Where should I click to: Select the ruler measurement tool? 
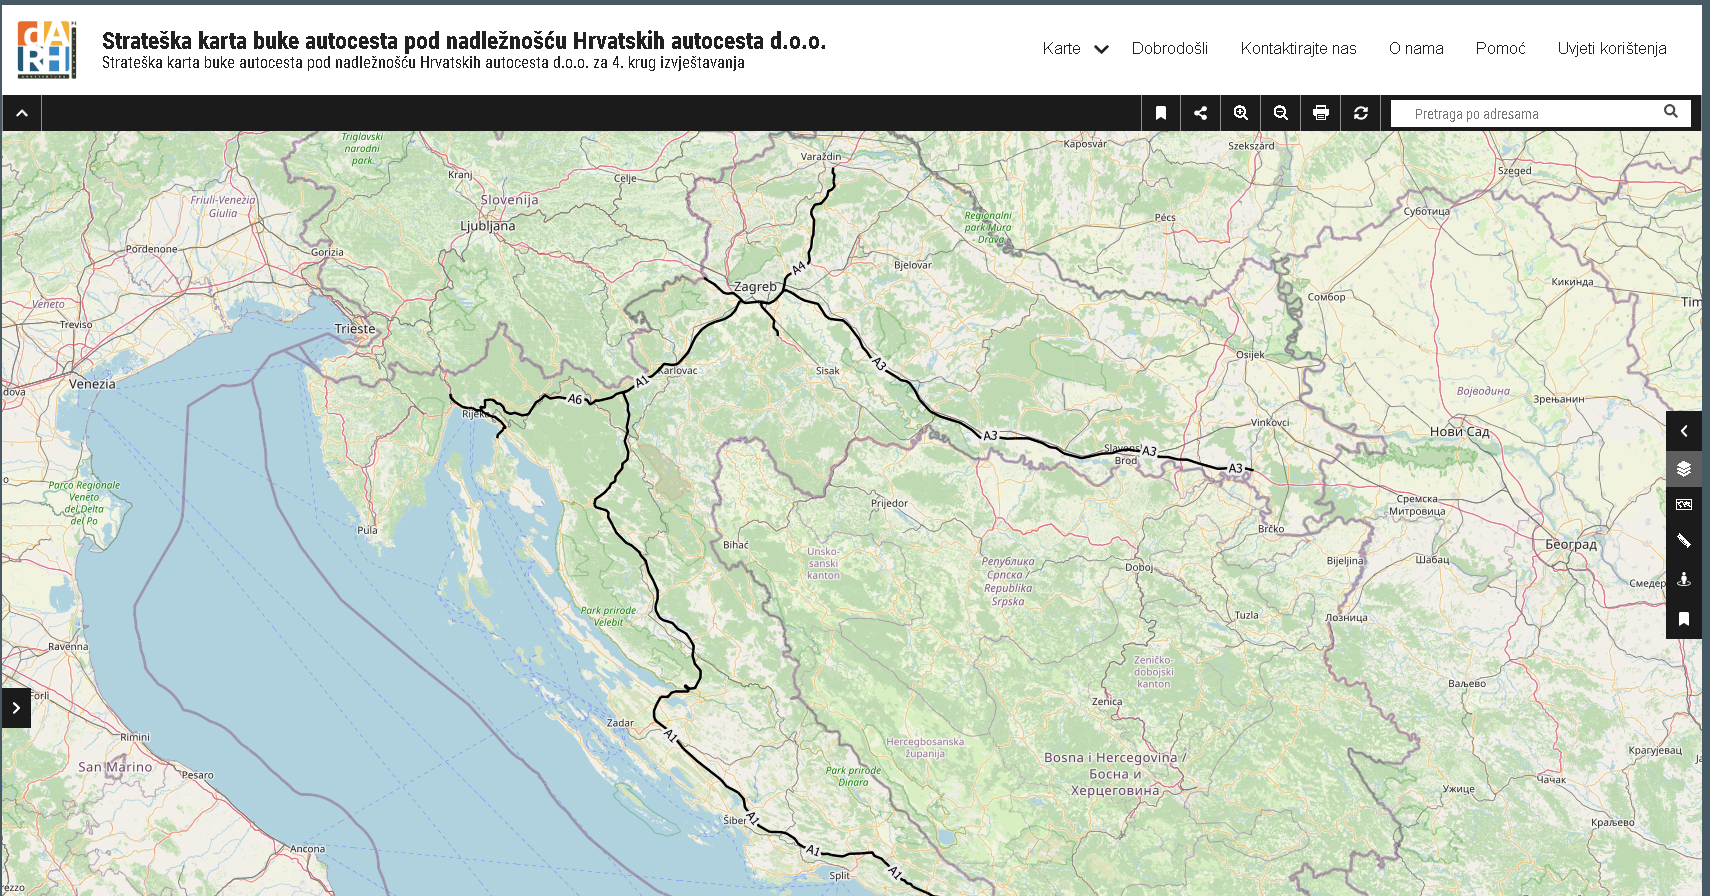(1684, 542)
